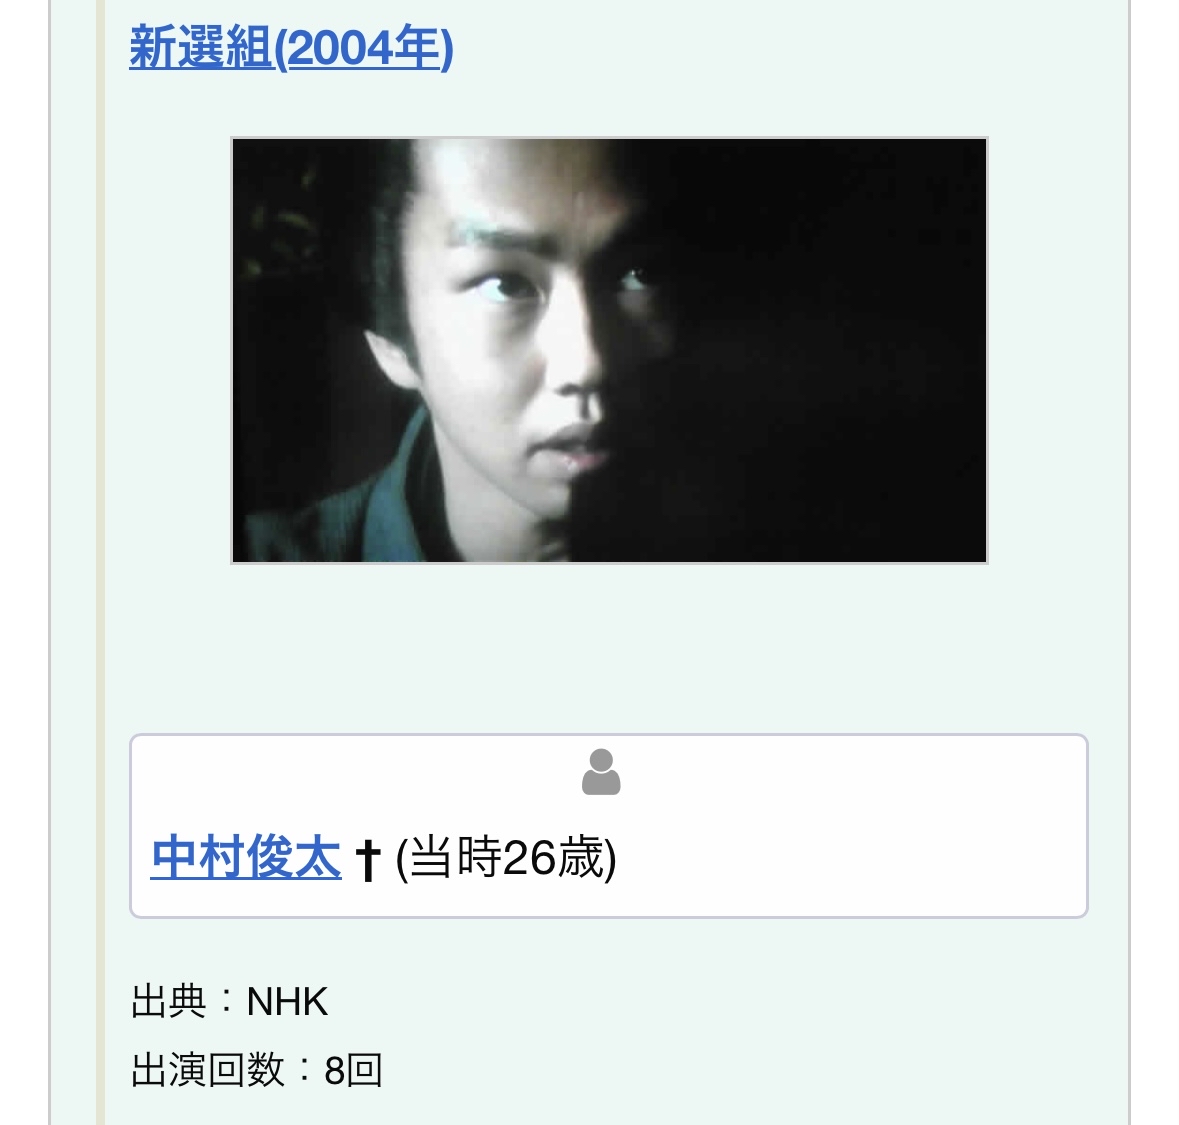Click the white actor card containing 中村俊太
The image size is (1179, 1125).
tap(609, 826)
